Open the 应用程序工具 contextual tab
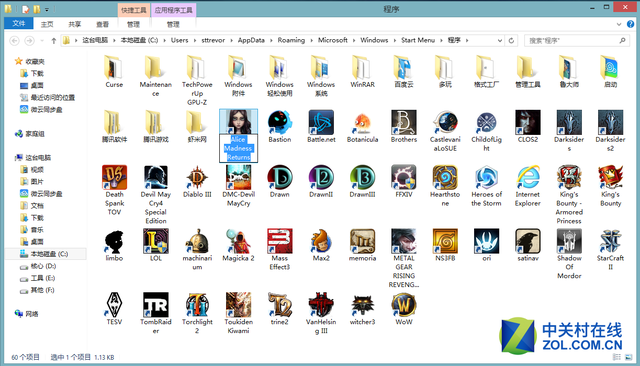 pyautogui.click(x=173, y=10)
